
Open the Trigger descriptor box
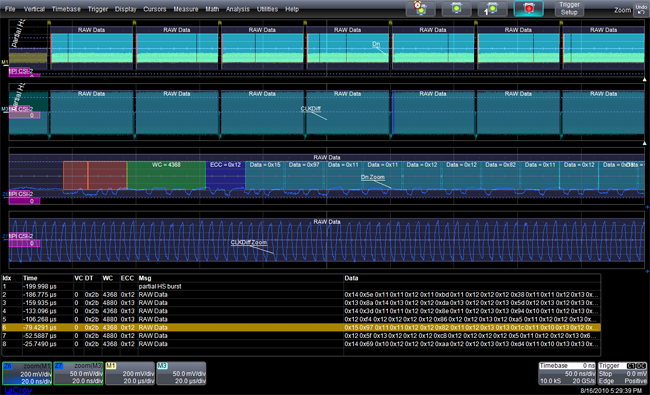tap(622, 373)
